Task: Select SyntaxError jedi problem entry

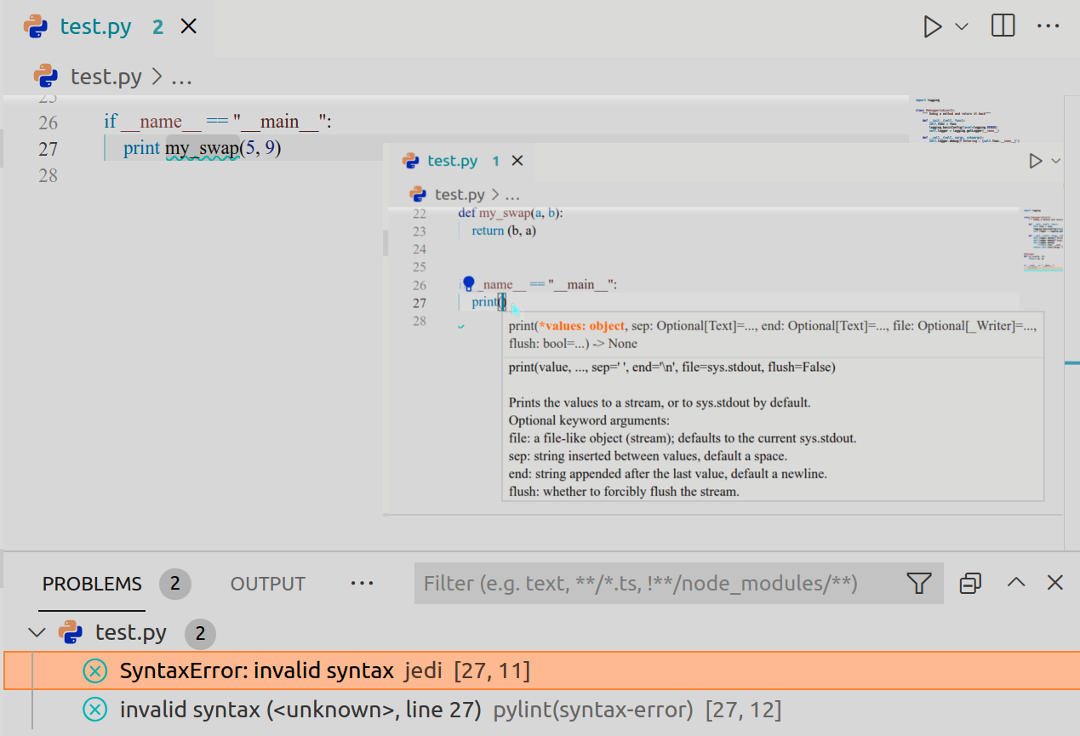Action: (324, 671)
